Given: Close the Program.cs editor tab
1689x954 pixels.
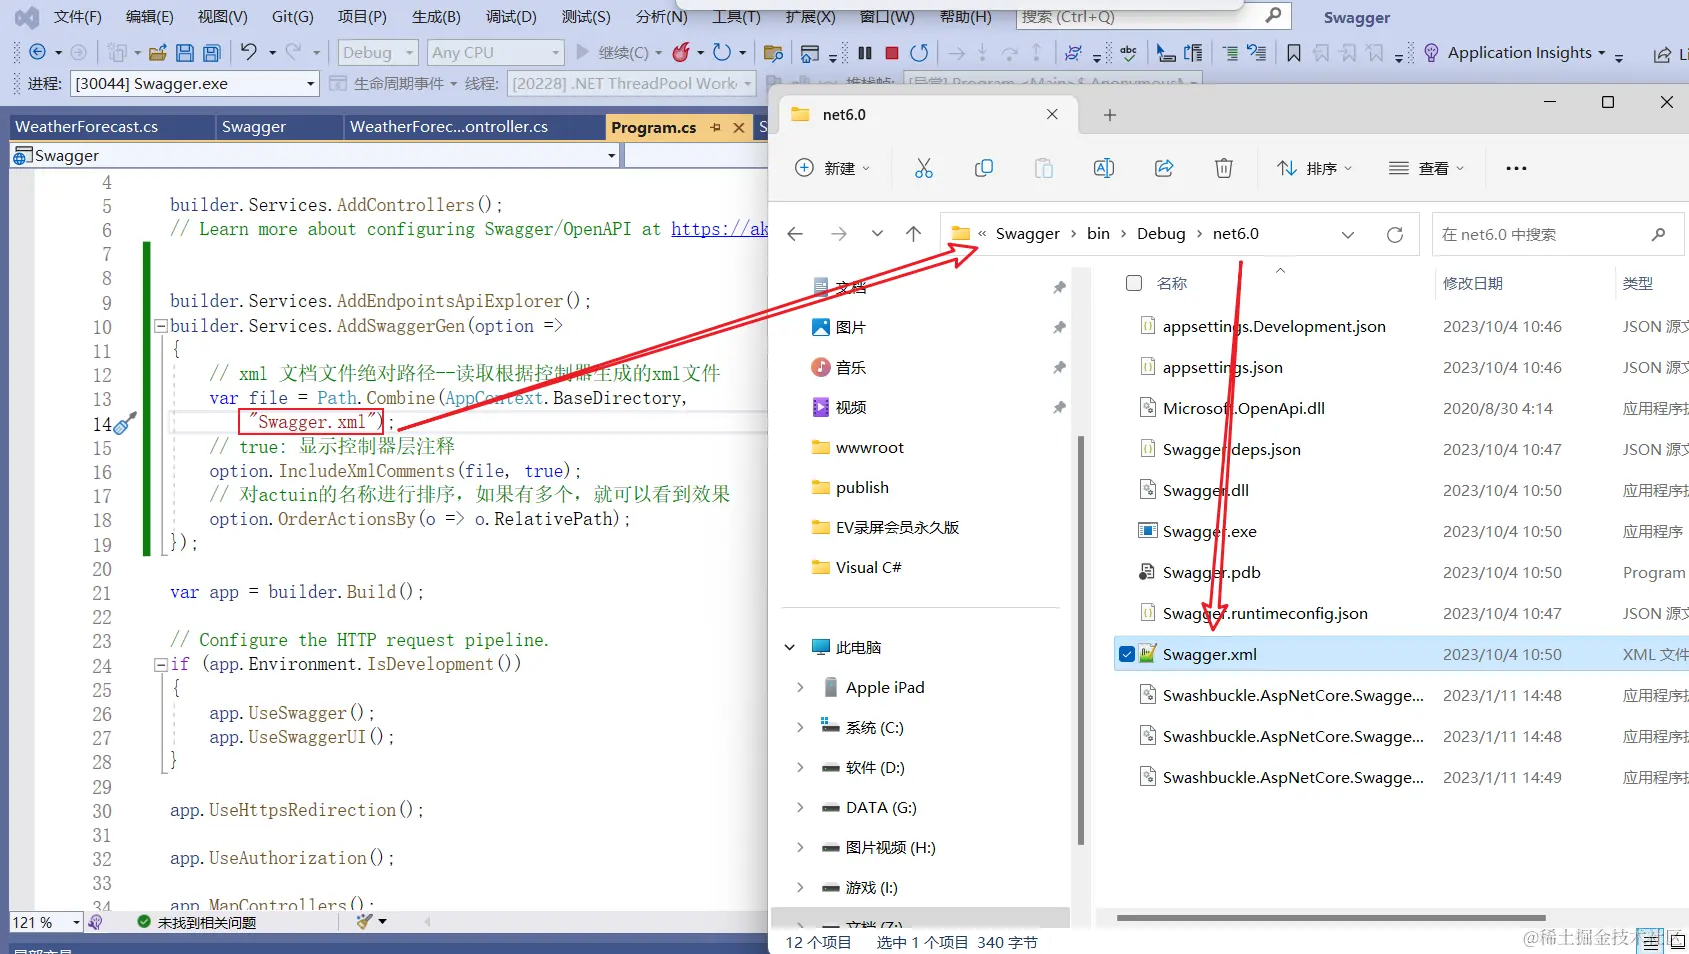Looking at the screenshot, I should tap(739, 127).
